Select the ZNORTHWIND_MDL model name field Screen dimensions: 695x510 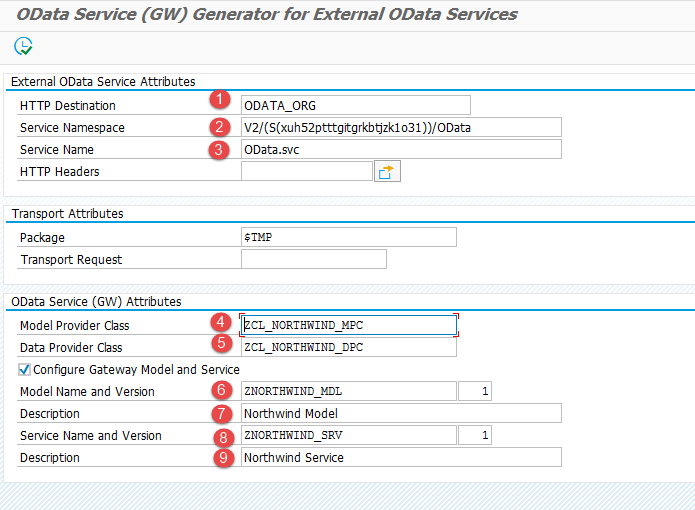(348, 391)
